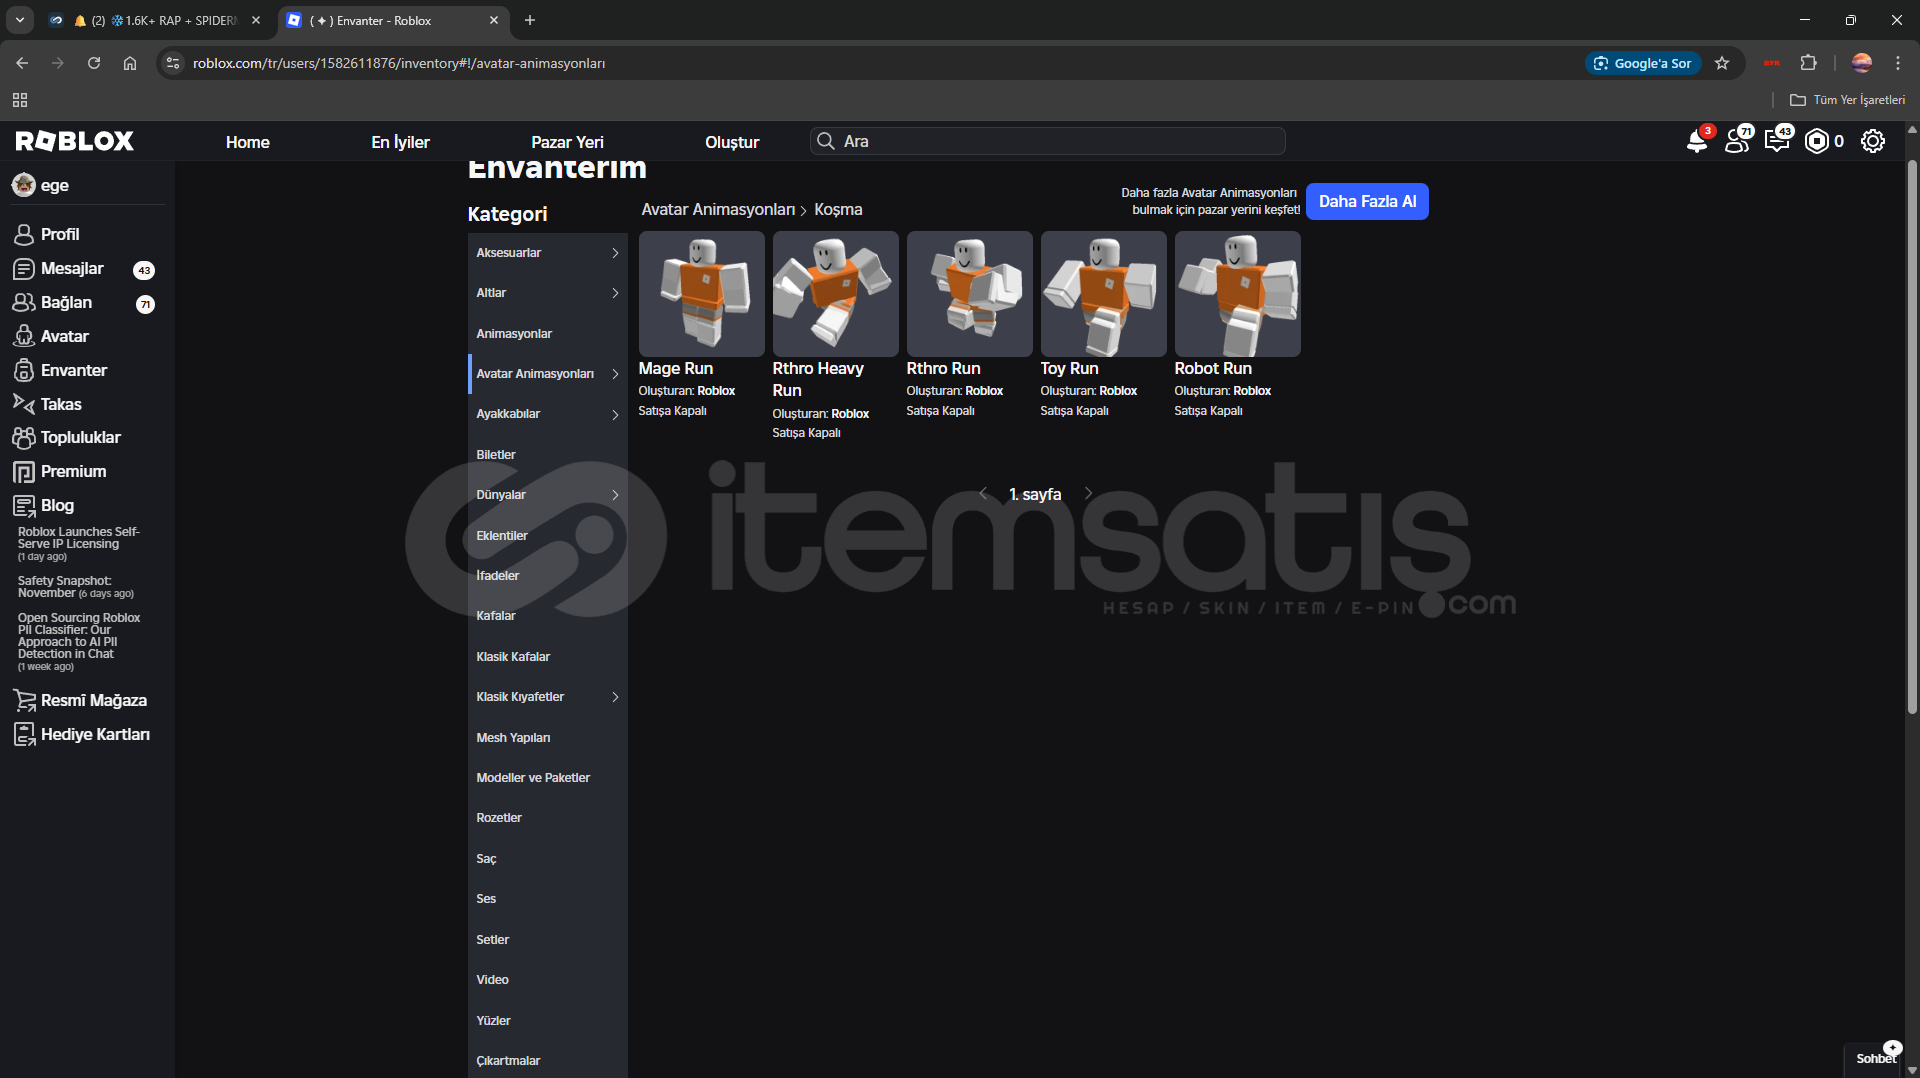Expand the Dünyalar category

(547, 495)
